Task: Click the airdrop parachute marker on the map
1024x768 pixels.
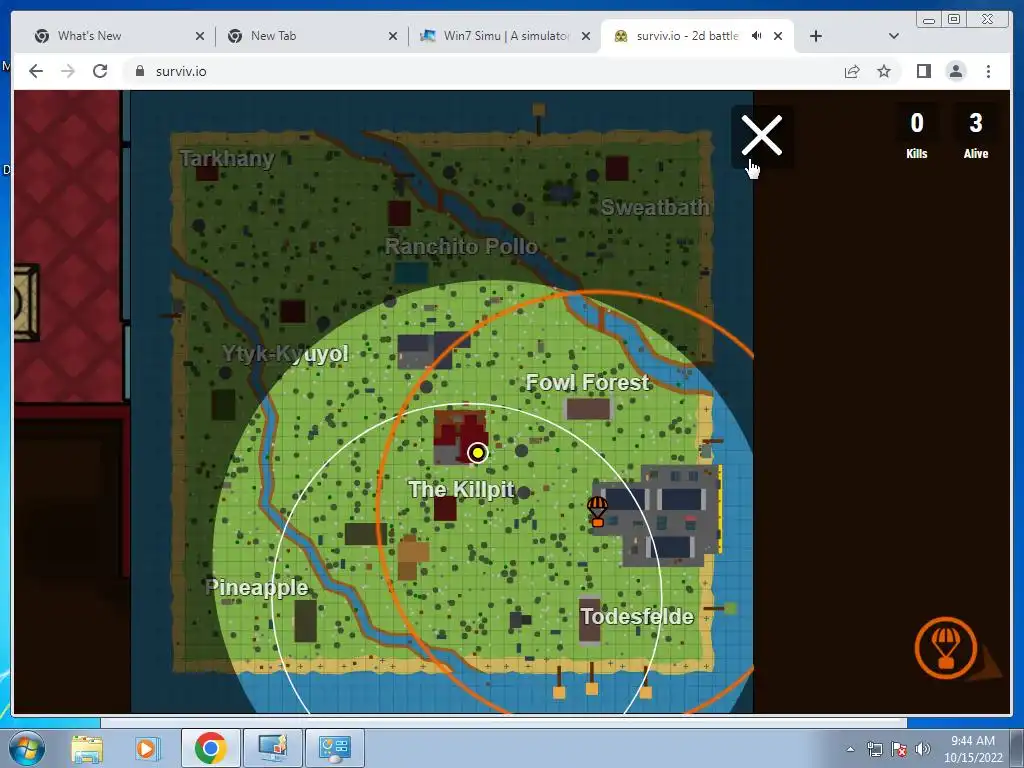Action: (x=597, y=511)
